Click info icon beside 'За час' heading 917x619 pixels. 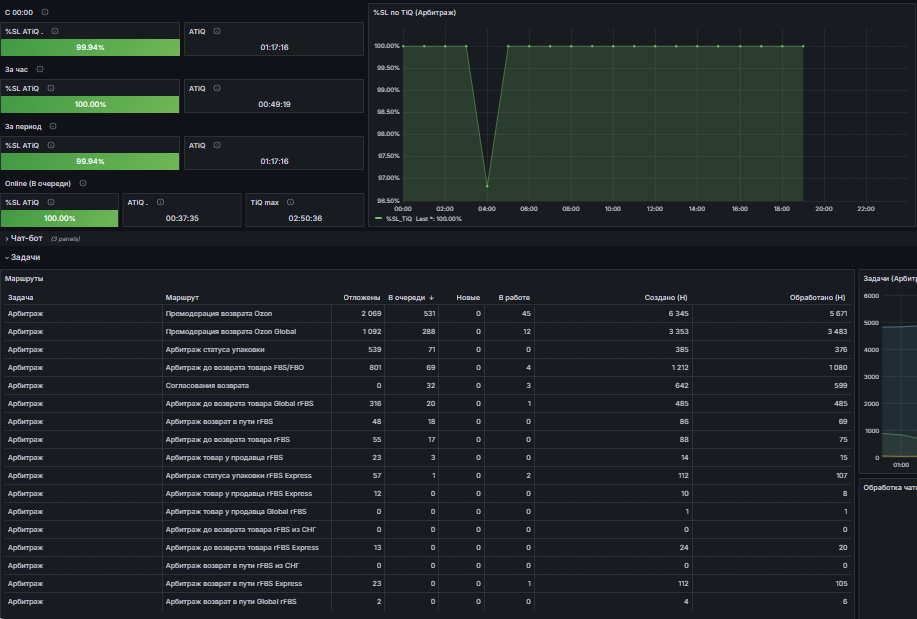(x=40, y=69)
